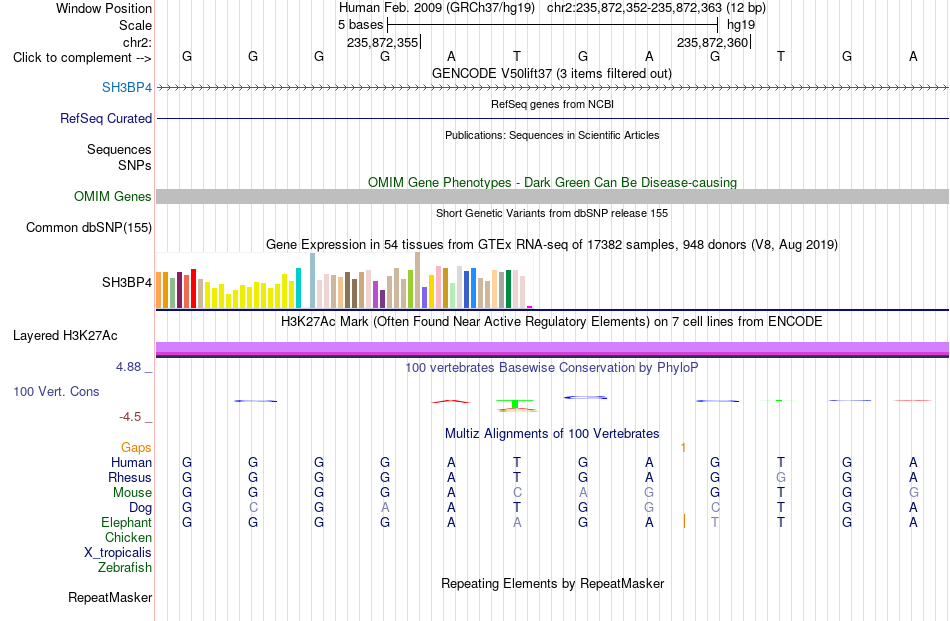Click 'Short Genetic Variants from dbSNP release 155'
The height and width of the screenshot is (621, 950).
coord(552,213)
